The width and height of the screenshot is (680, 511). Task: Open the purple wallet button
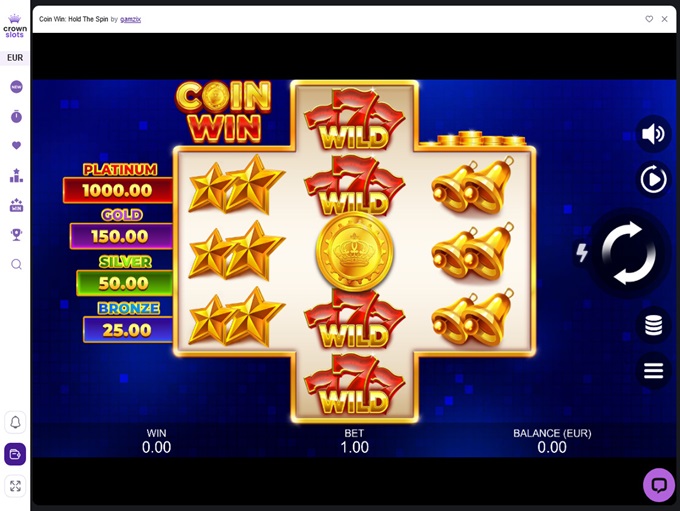click(x=15, y=454)
